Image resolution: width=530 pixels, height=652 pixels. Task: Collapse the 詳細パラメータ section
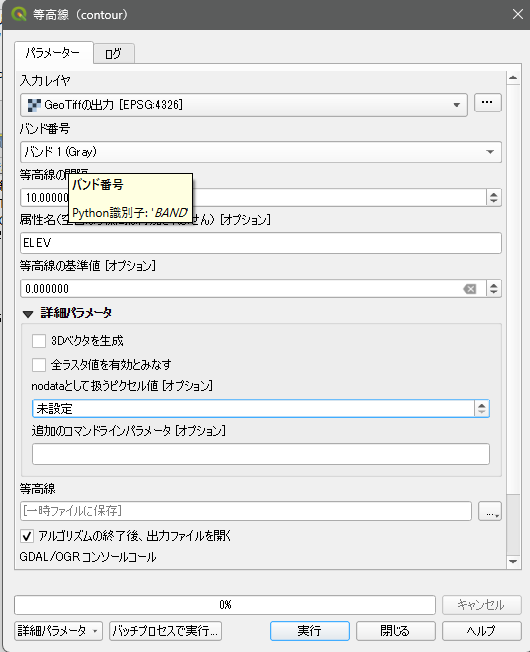tap(28, 314)
